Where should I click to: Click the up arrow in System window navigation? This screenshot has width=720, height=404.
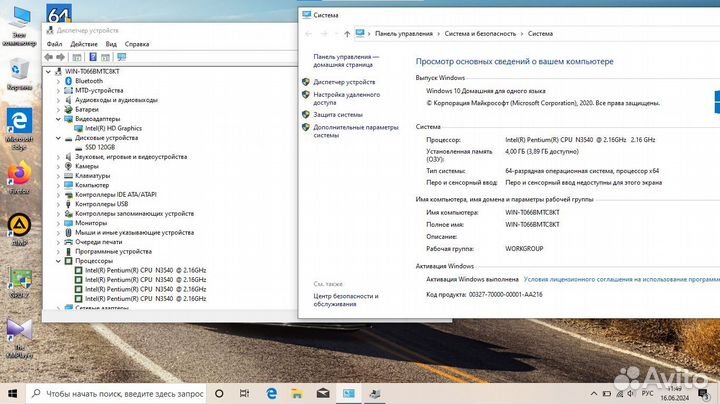(347, 34)
